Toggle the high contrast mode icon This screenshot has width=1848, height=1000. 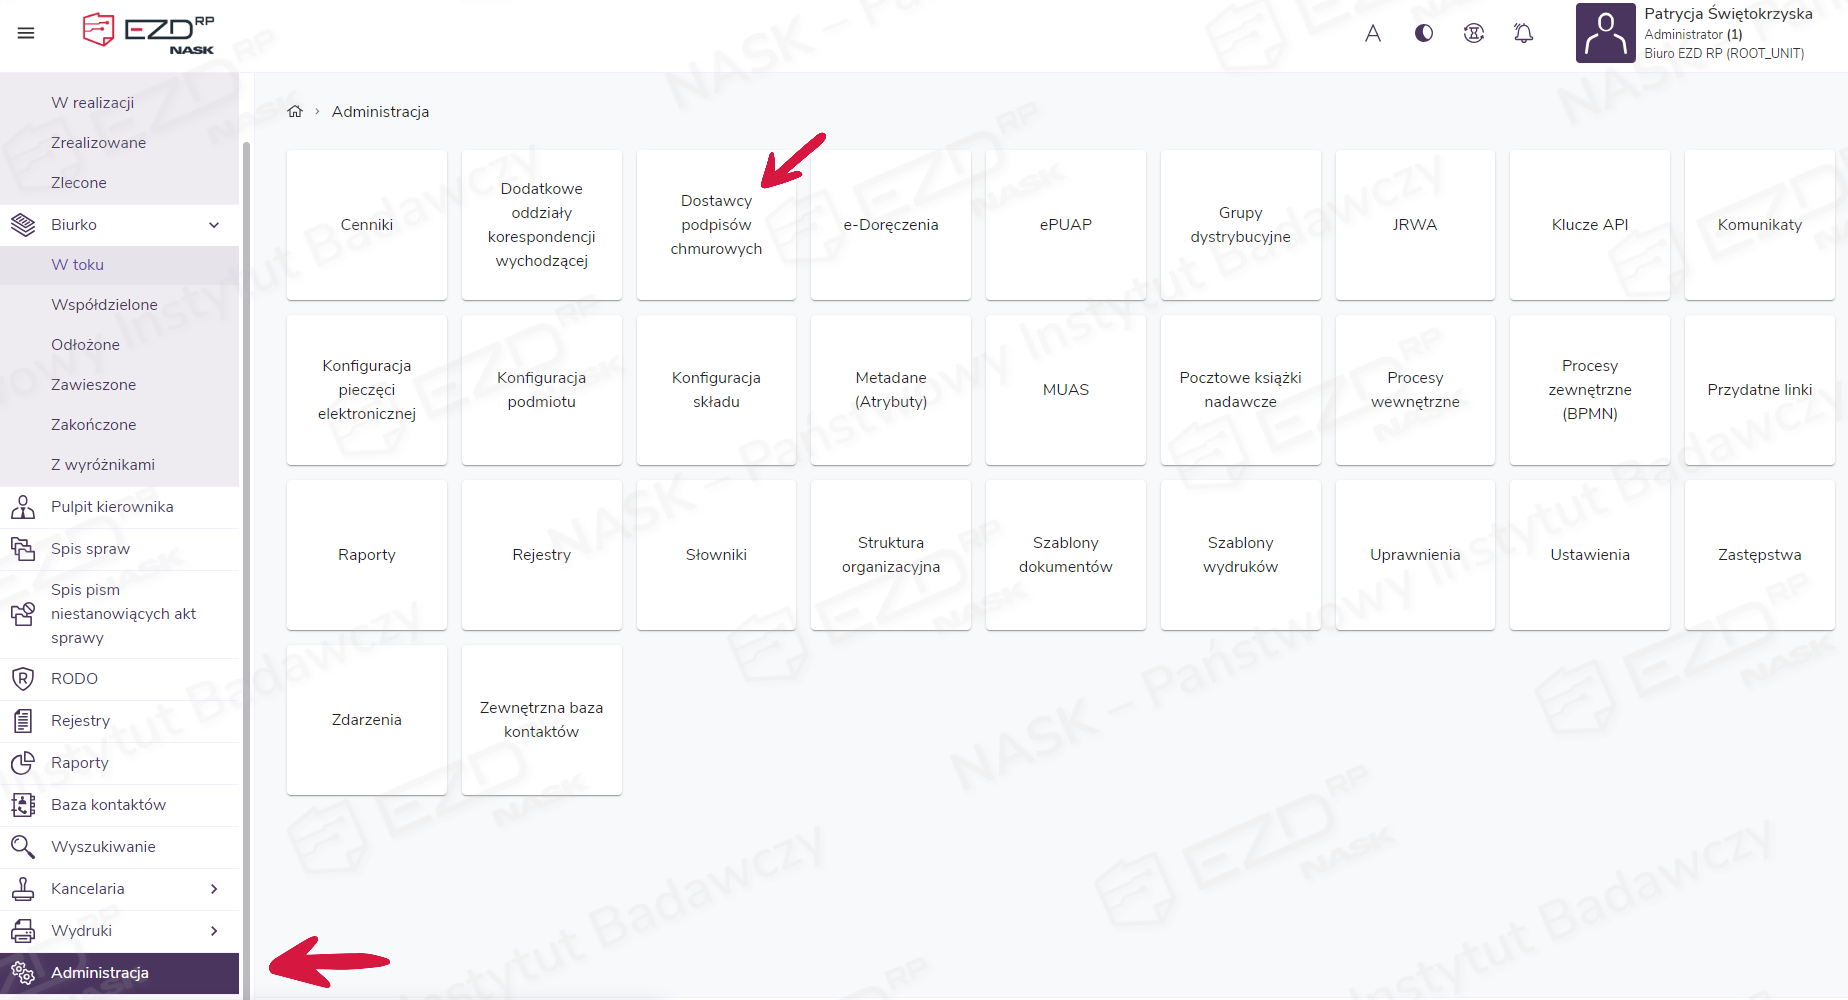[x=1424, y=33]
